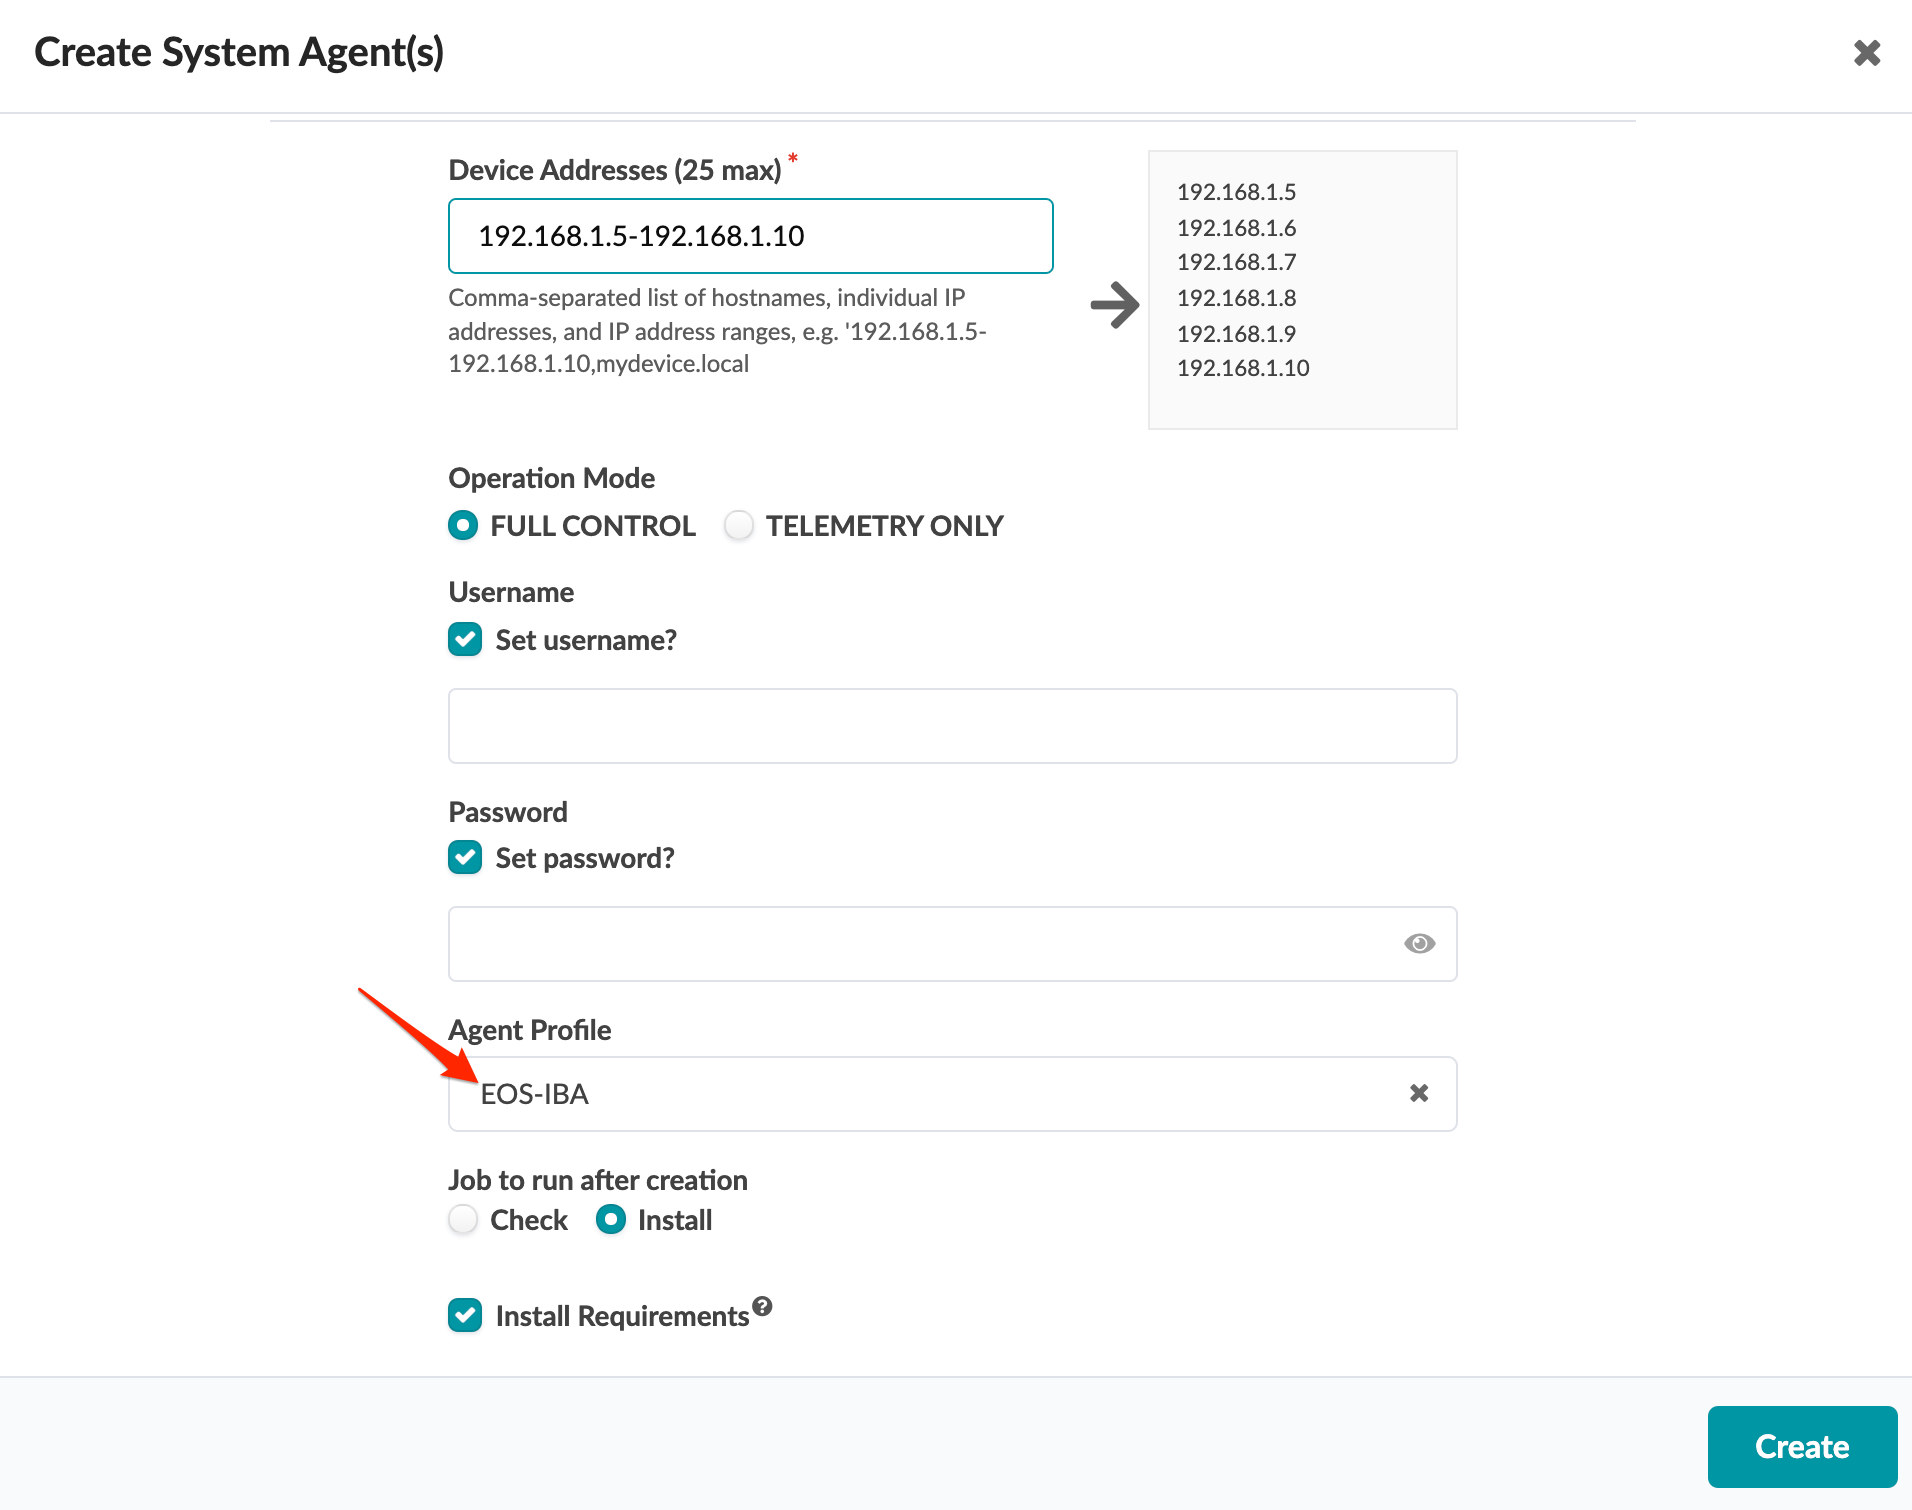The image size is (1912, 1510).
Task: Click into the username text field
Action: [952, 726]
